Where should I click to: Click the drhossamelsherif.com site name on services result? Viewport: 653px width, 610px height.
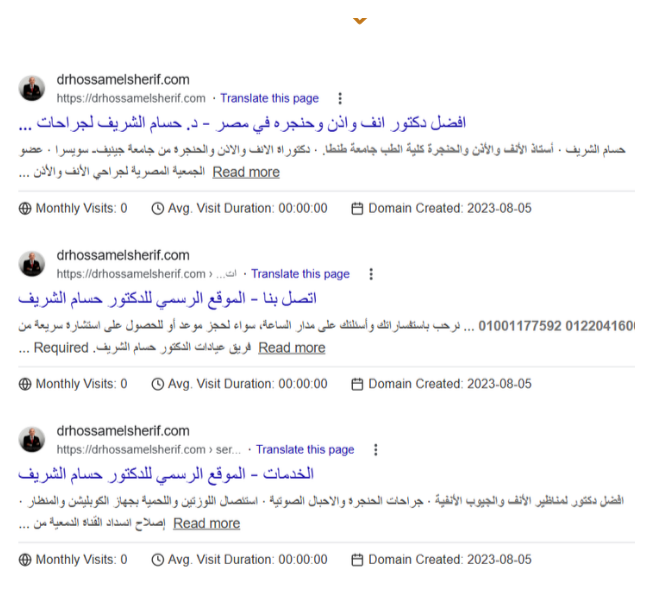[x=123, y=431]
